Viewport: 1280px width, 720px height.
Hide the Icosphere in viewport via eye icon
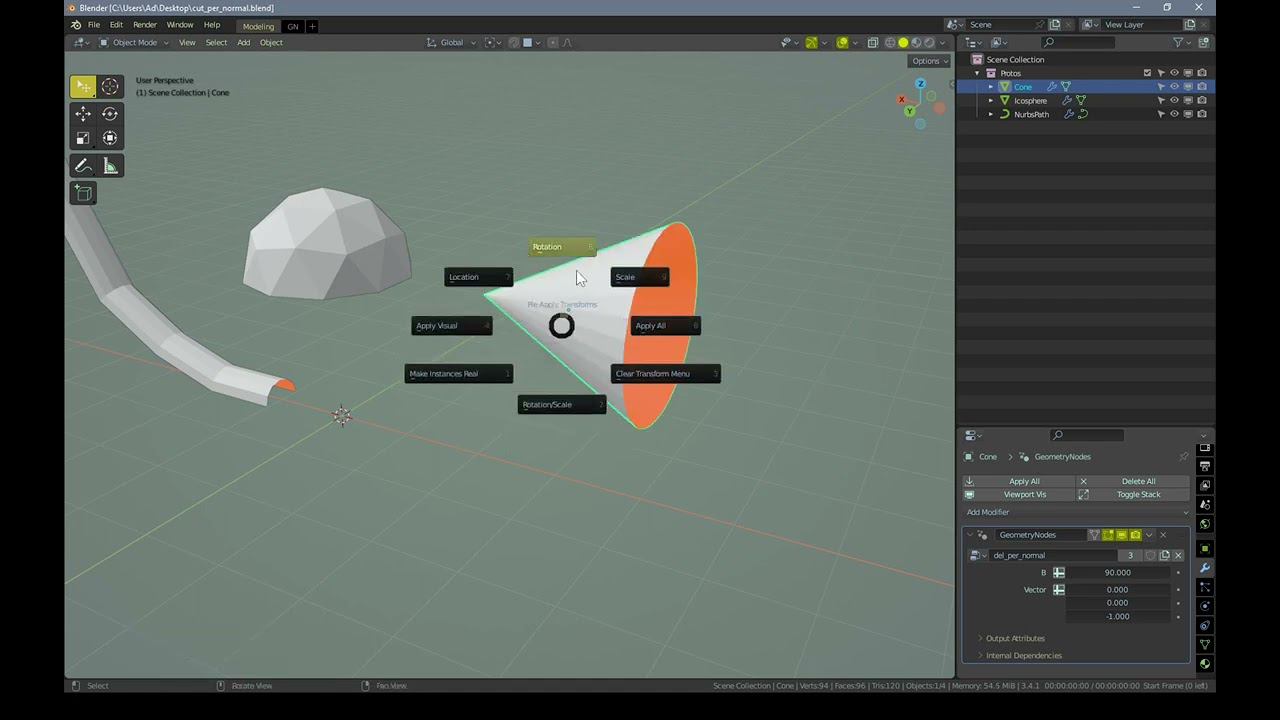point(1174,100)
